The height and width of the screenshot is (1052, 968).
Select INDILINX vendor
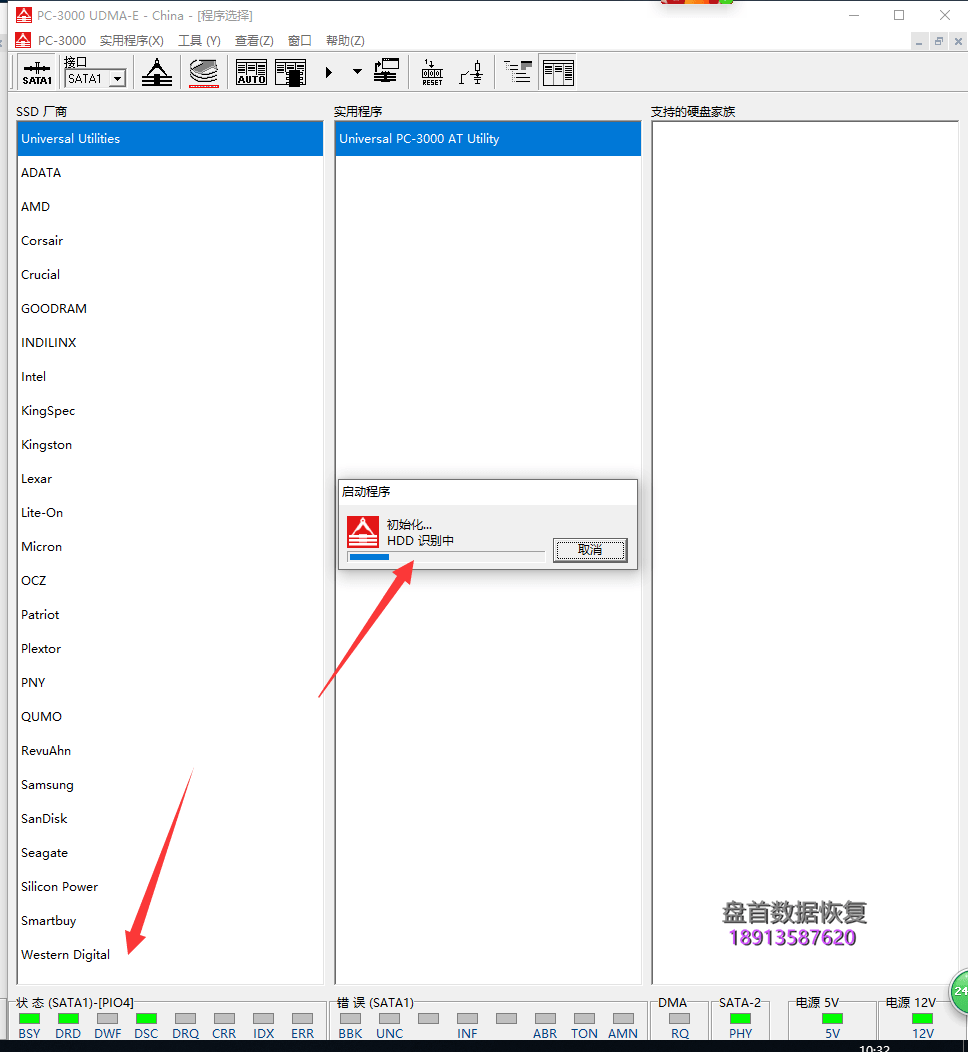tap(170, 343)
